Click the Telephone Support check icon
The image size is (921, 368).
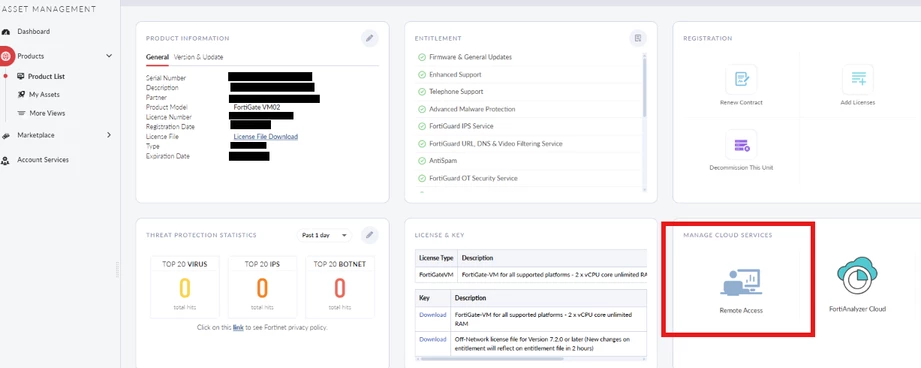(422, 92)
